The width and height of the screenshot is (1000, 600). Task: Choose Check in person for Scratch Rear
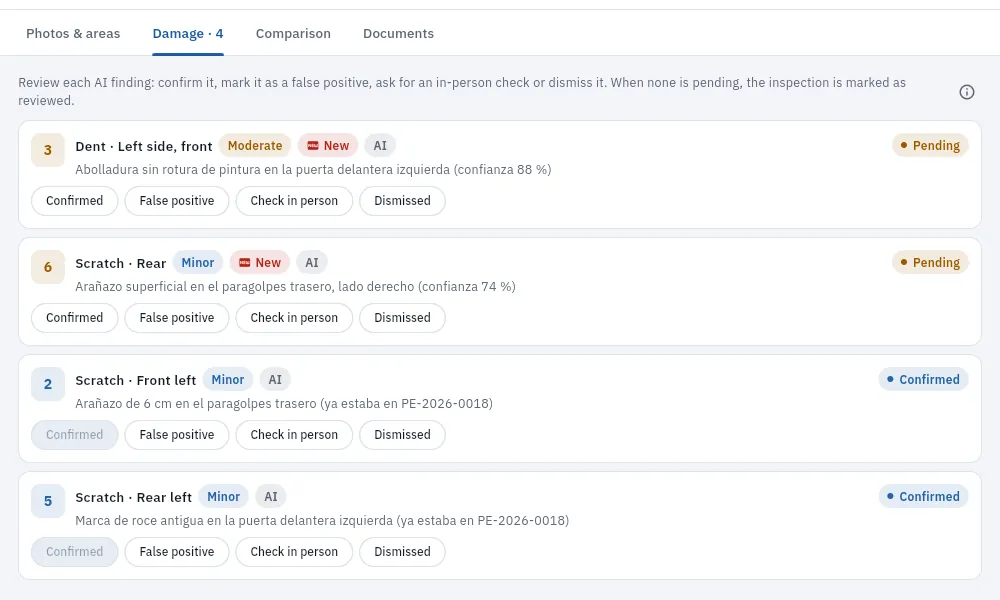coord(294,318)
